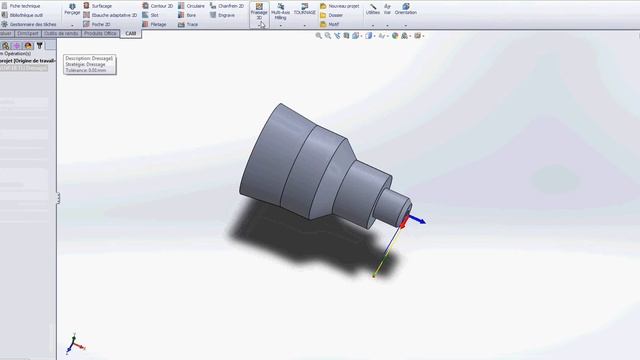640x360 pixels.
Task: Click the Display Style icon
Action: (369, 36)
